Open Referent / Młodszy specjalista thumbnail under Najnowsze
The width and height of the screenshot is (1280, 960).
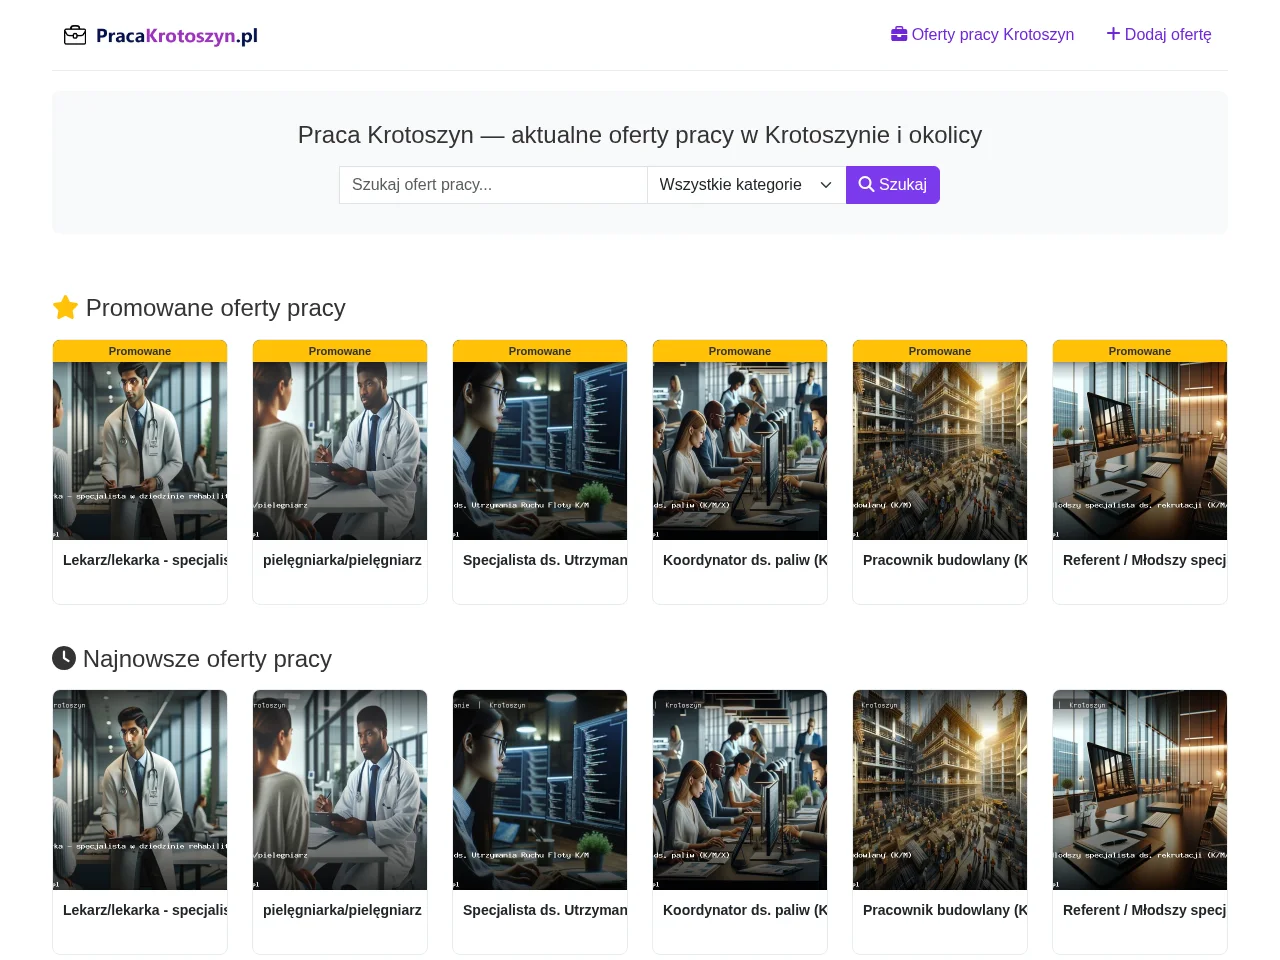(1140, 790)
